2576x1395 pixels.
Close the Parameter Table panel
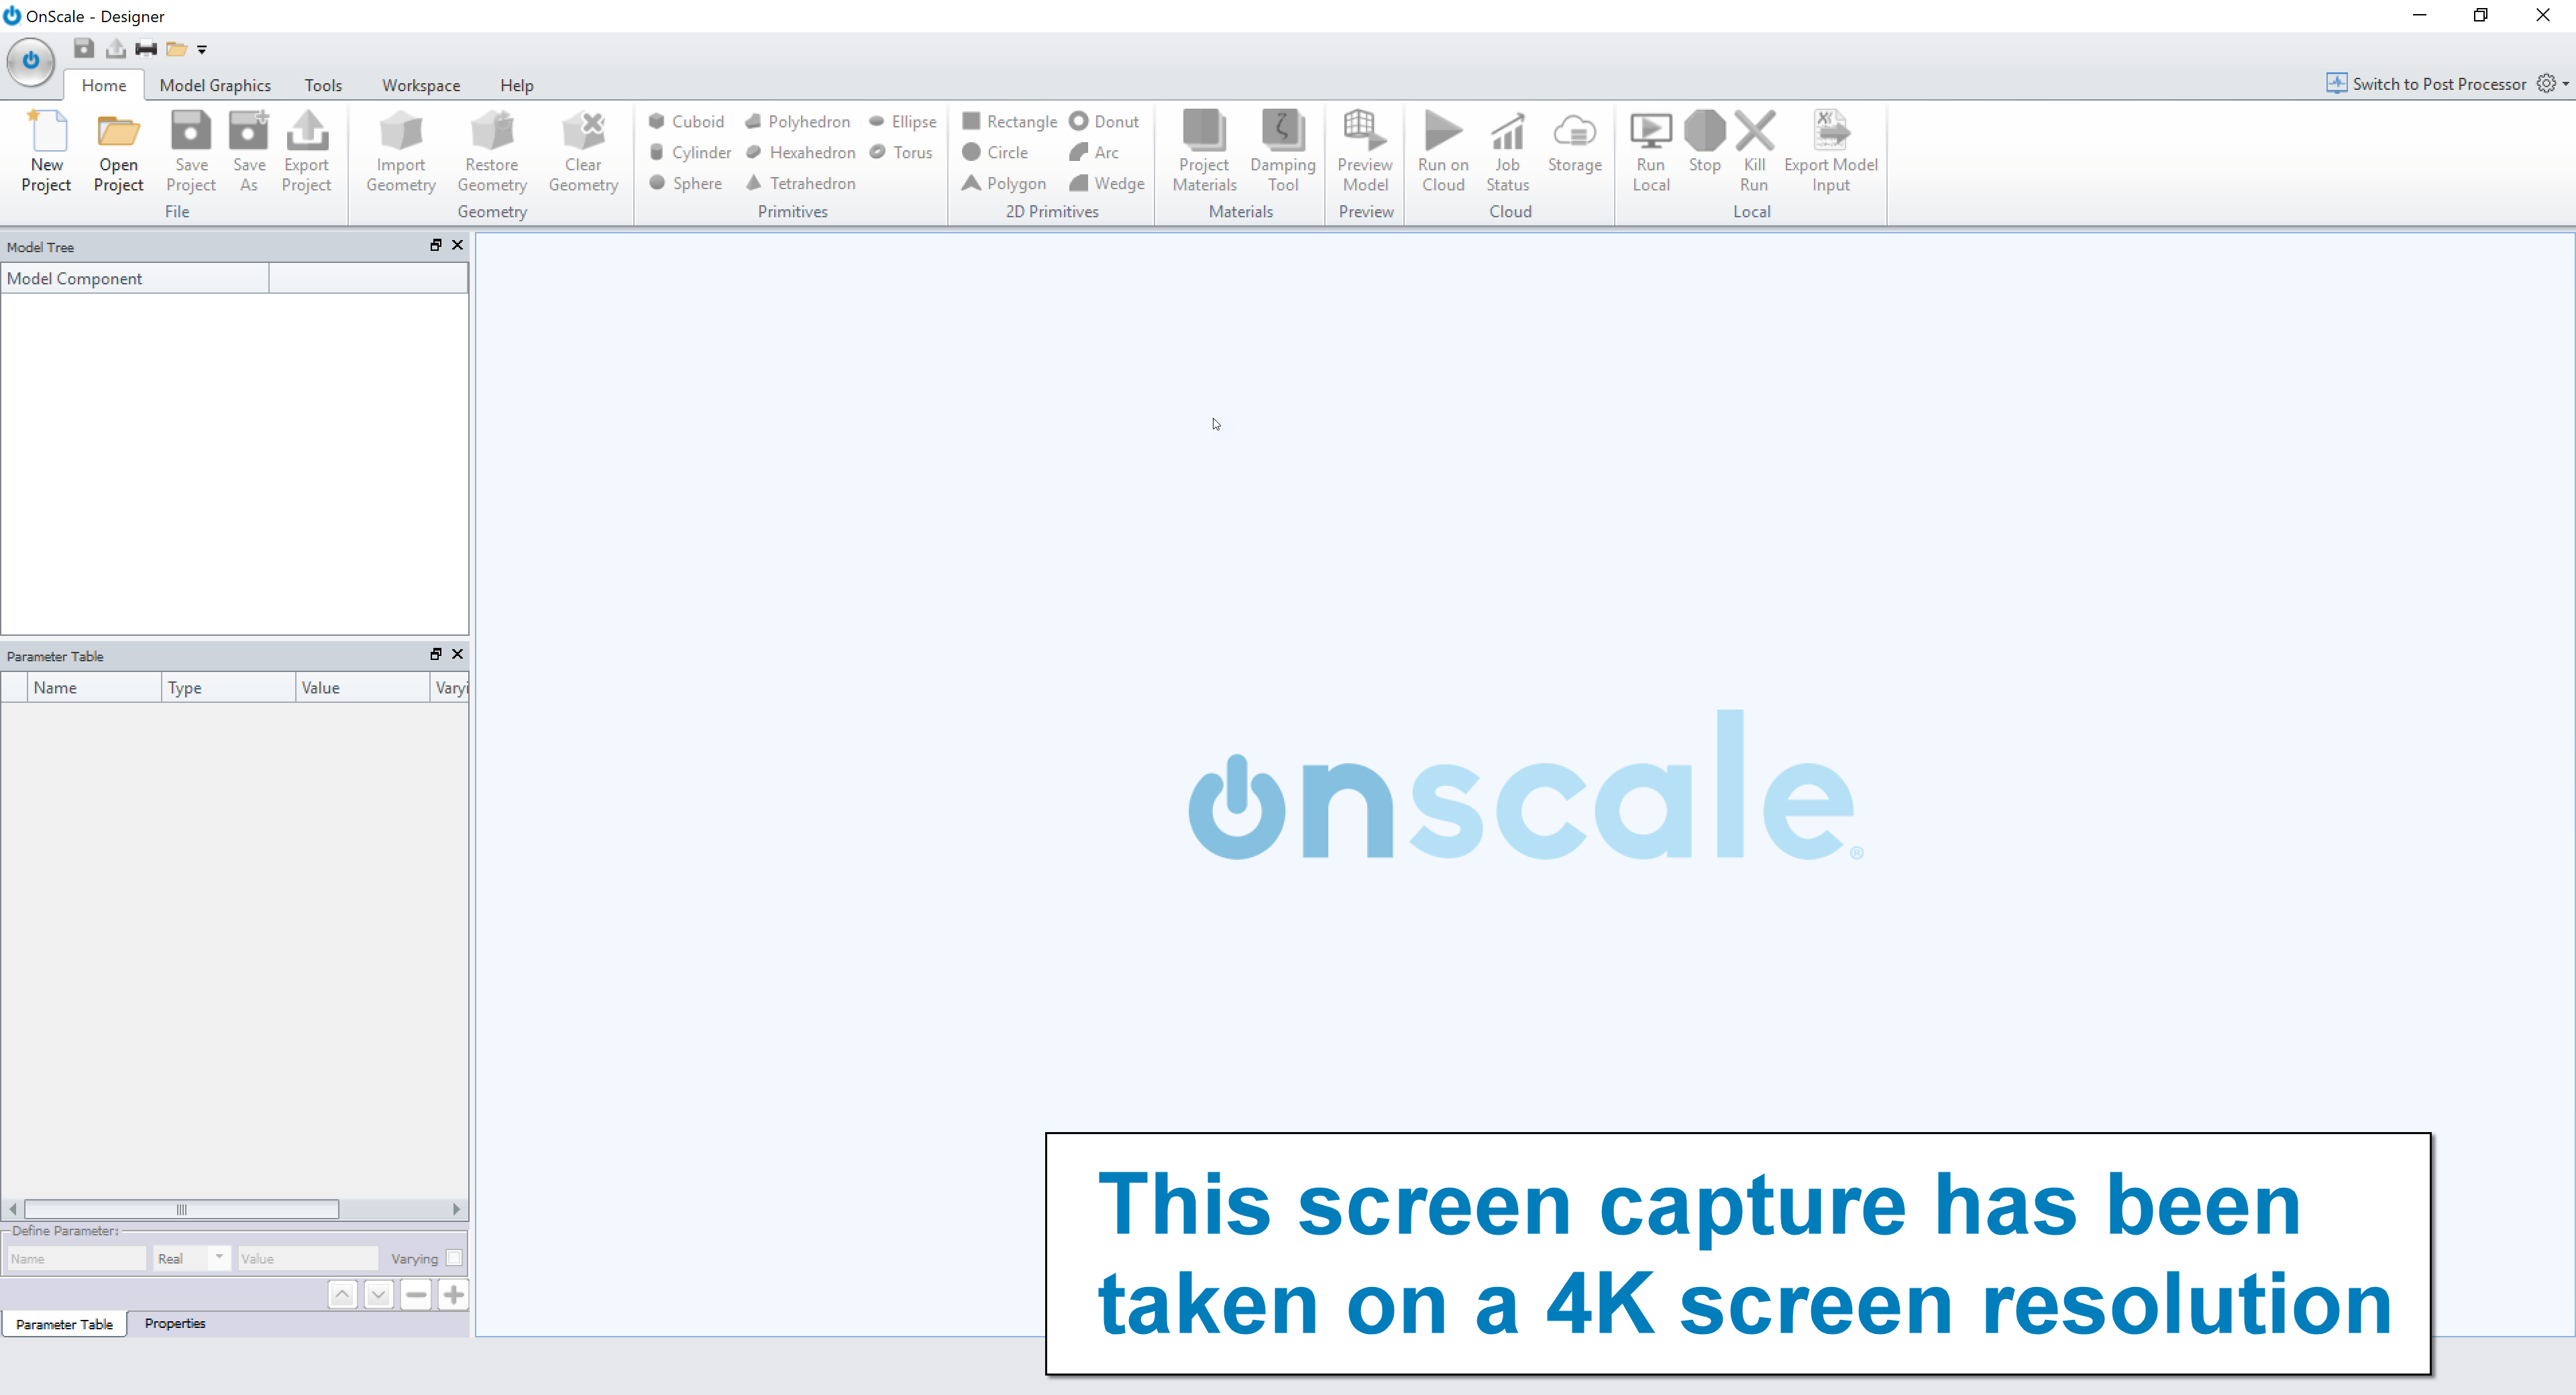click(458, 654)
